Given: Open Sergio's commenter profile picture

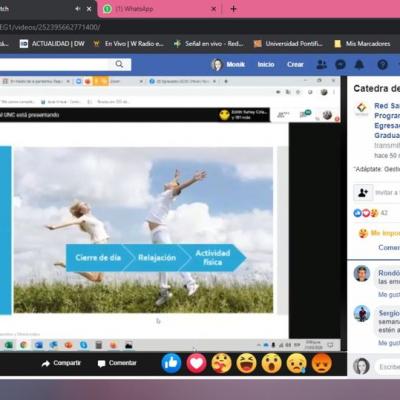Looking at the screenshot, I should (362, 313).
